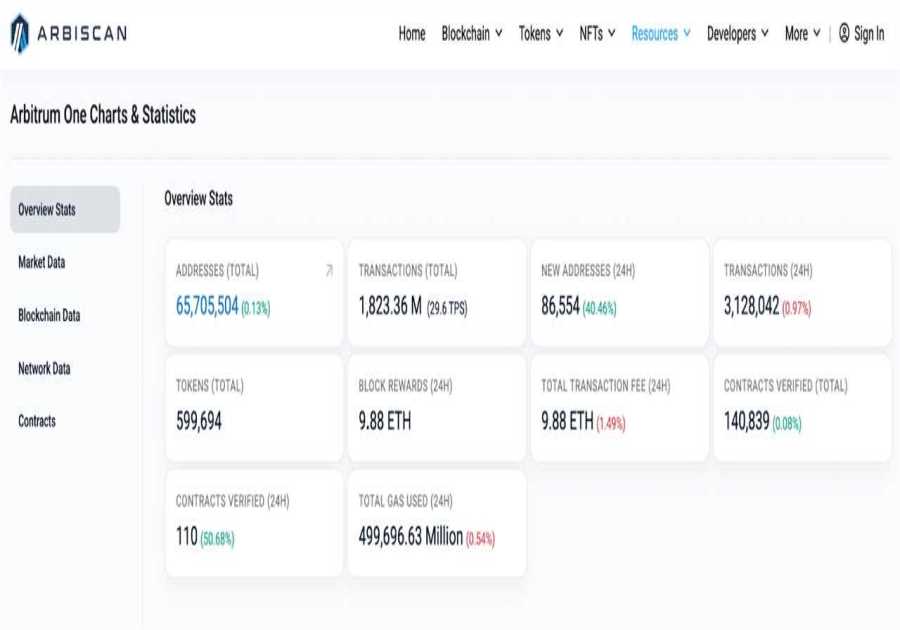Click the (0.97%) change text
The image size is (900, 630).
pyautogui.click(x=796, y=309)
